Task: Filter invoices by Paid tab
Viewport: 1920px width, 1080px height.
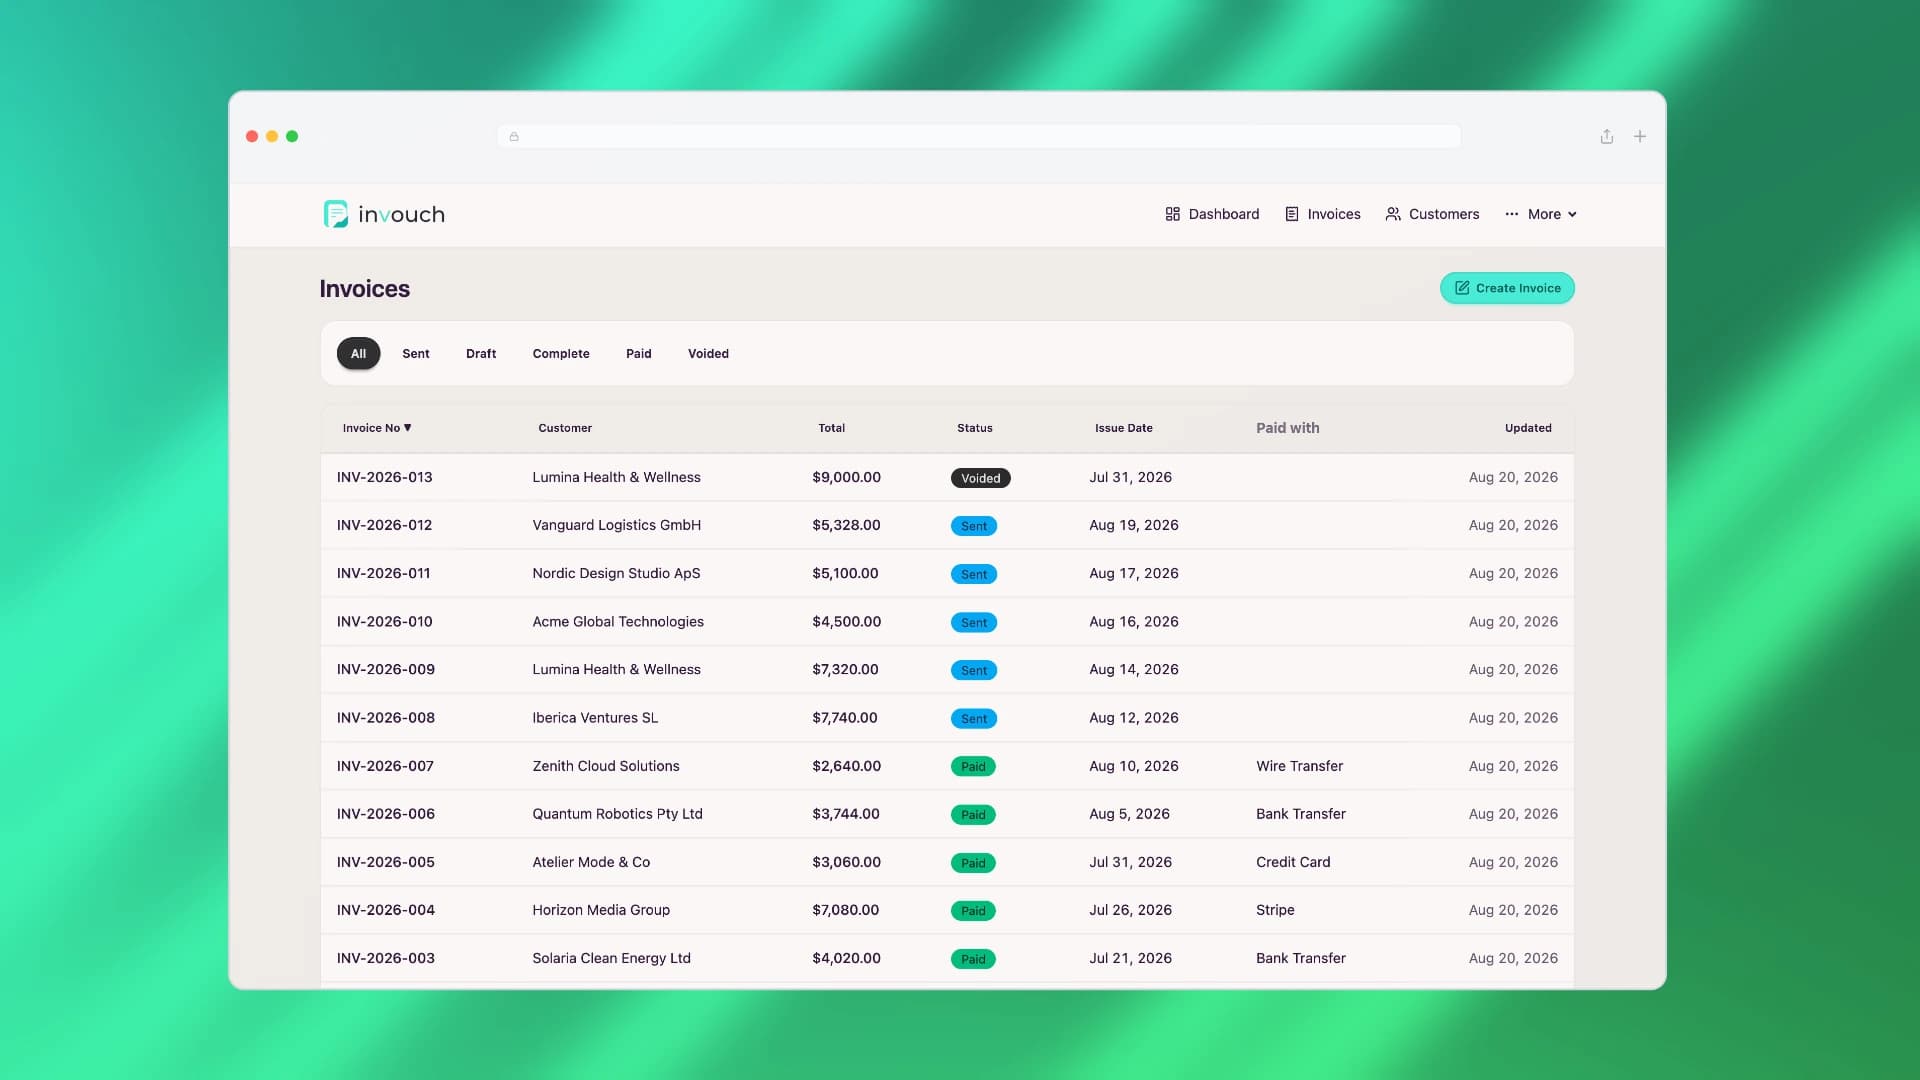Action: point(638,353)
